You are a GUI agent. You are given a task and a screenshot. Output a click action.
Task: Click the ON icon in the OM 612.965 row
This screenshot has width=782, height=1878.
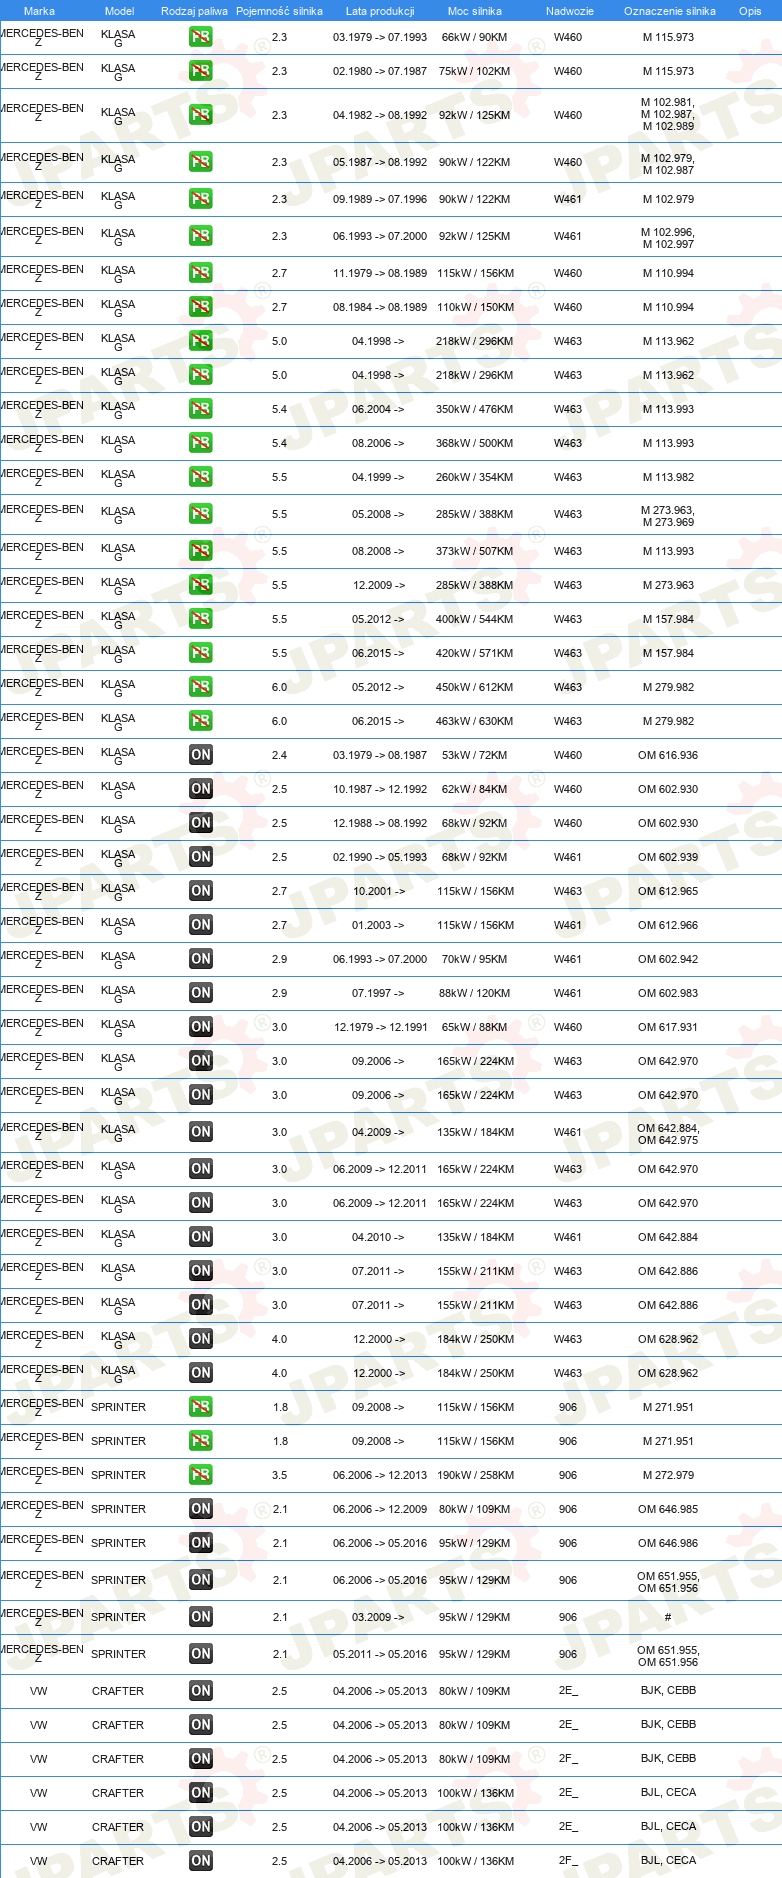(201, 891)
